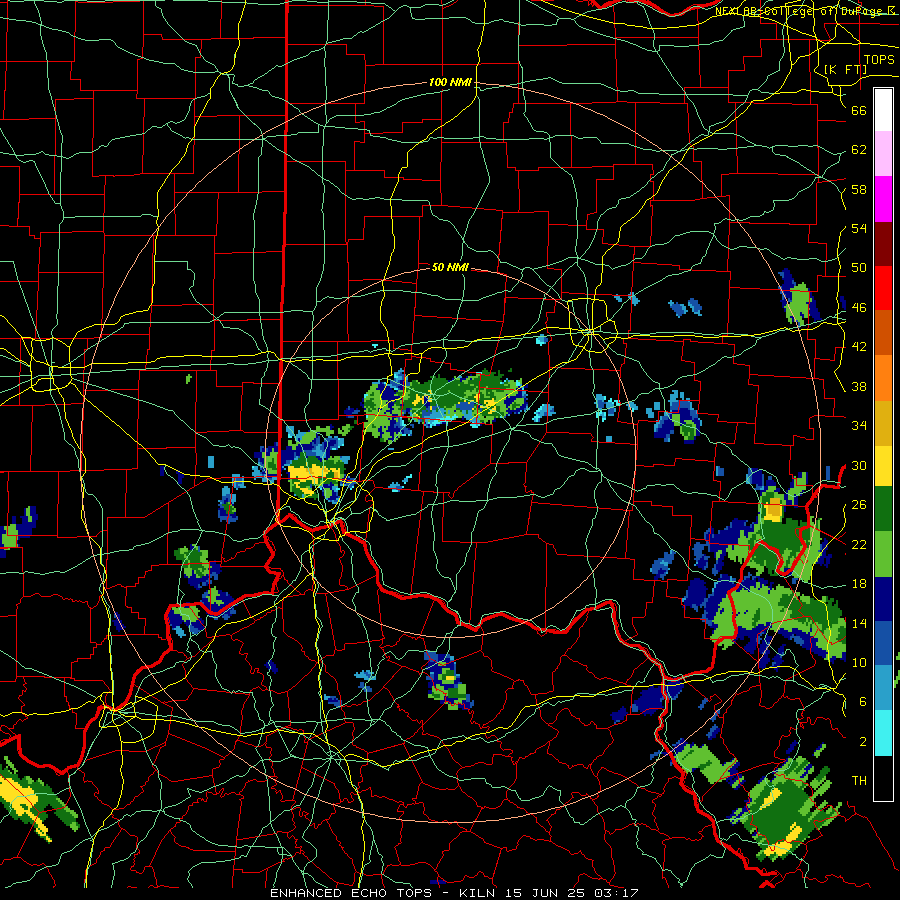Viewport: 900px width, 900px height.
Task: Click the legend value "38"
Action: click(x=859, y=386)
